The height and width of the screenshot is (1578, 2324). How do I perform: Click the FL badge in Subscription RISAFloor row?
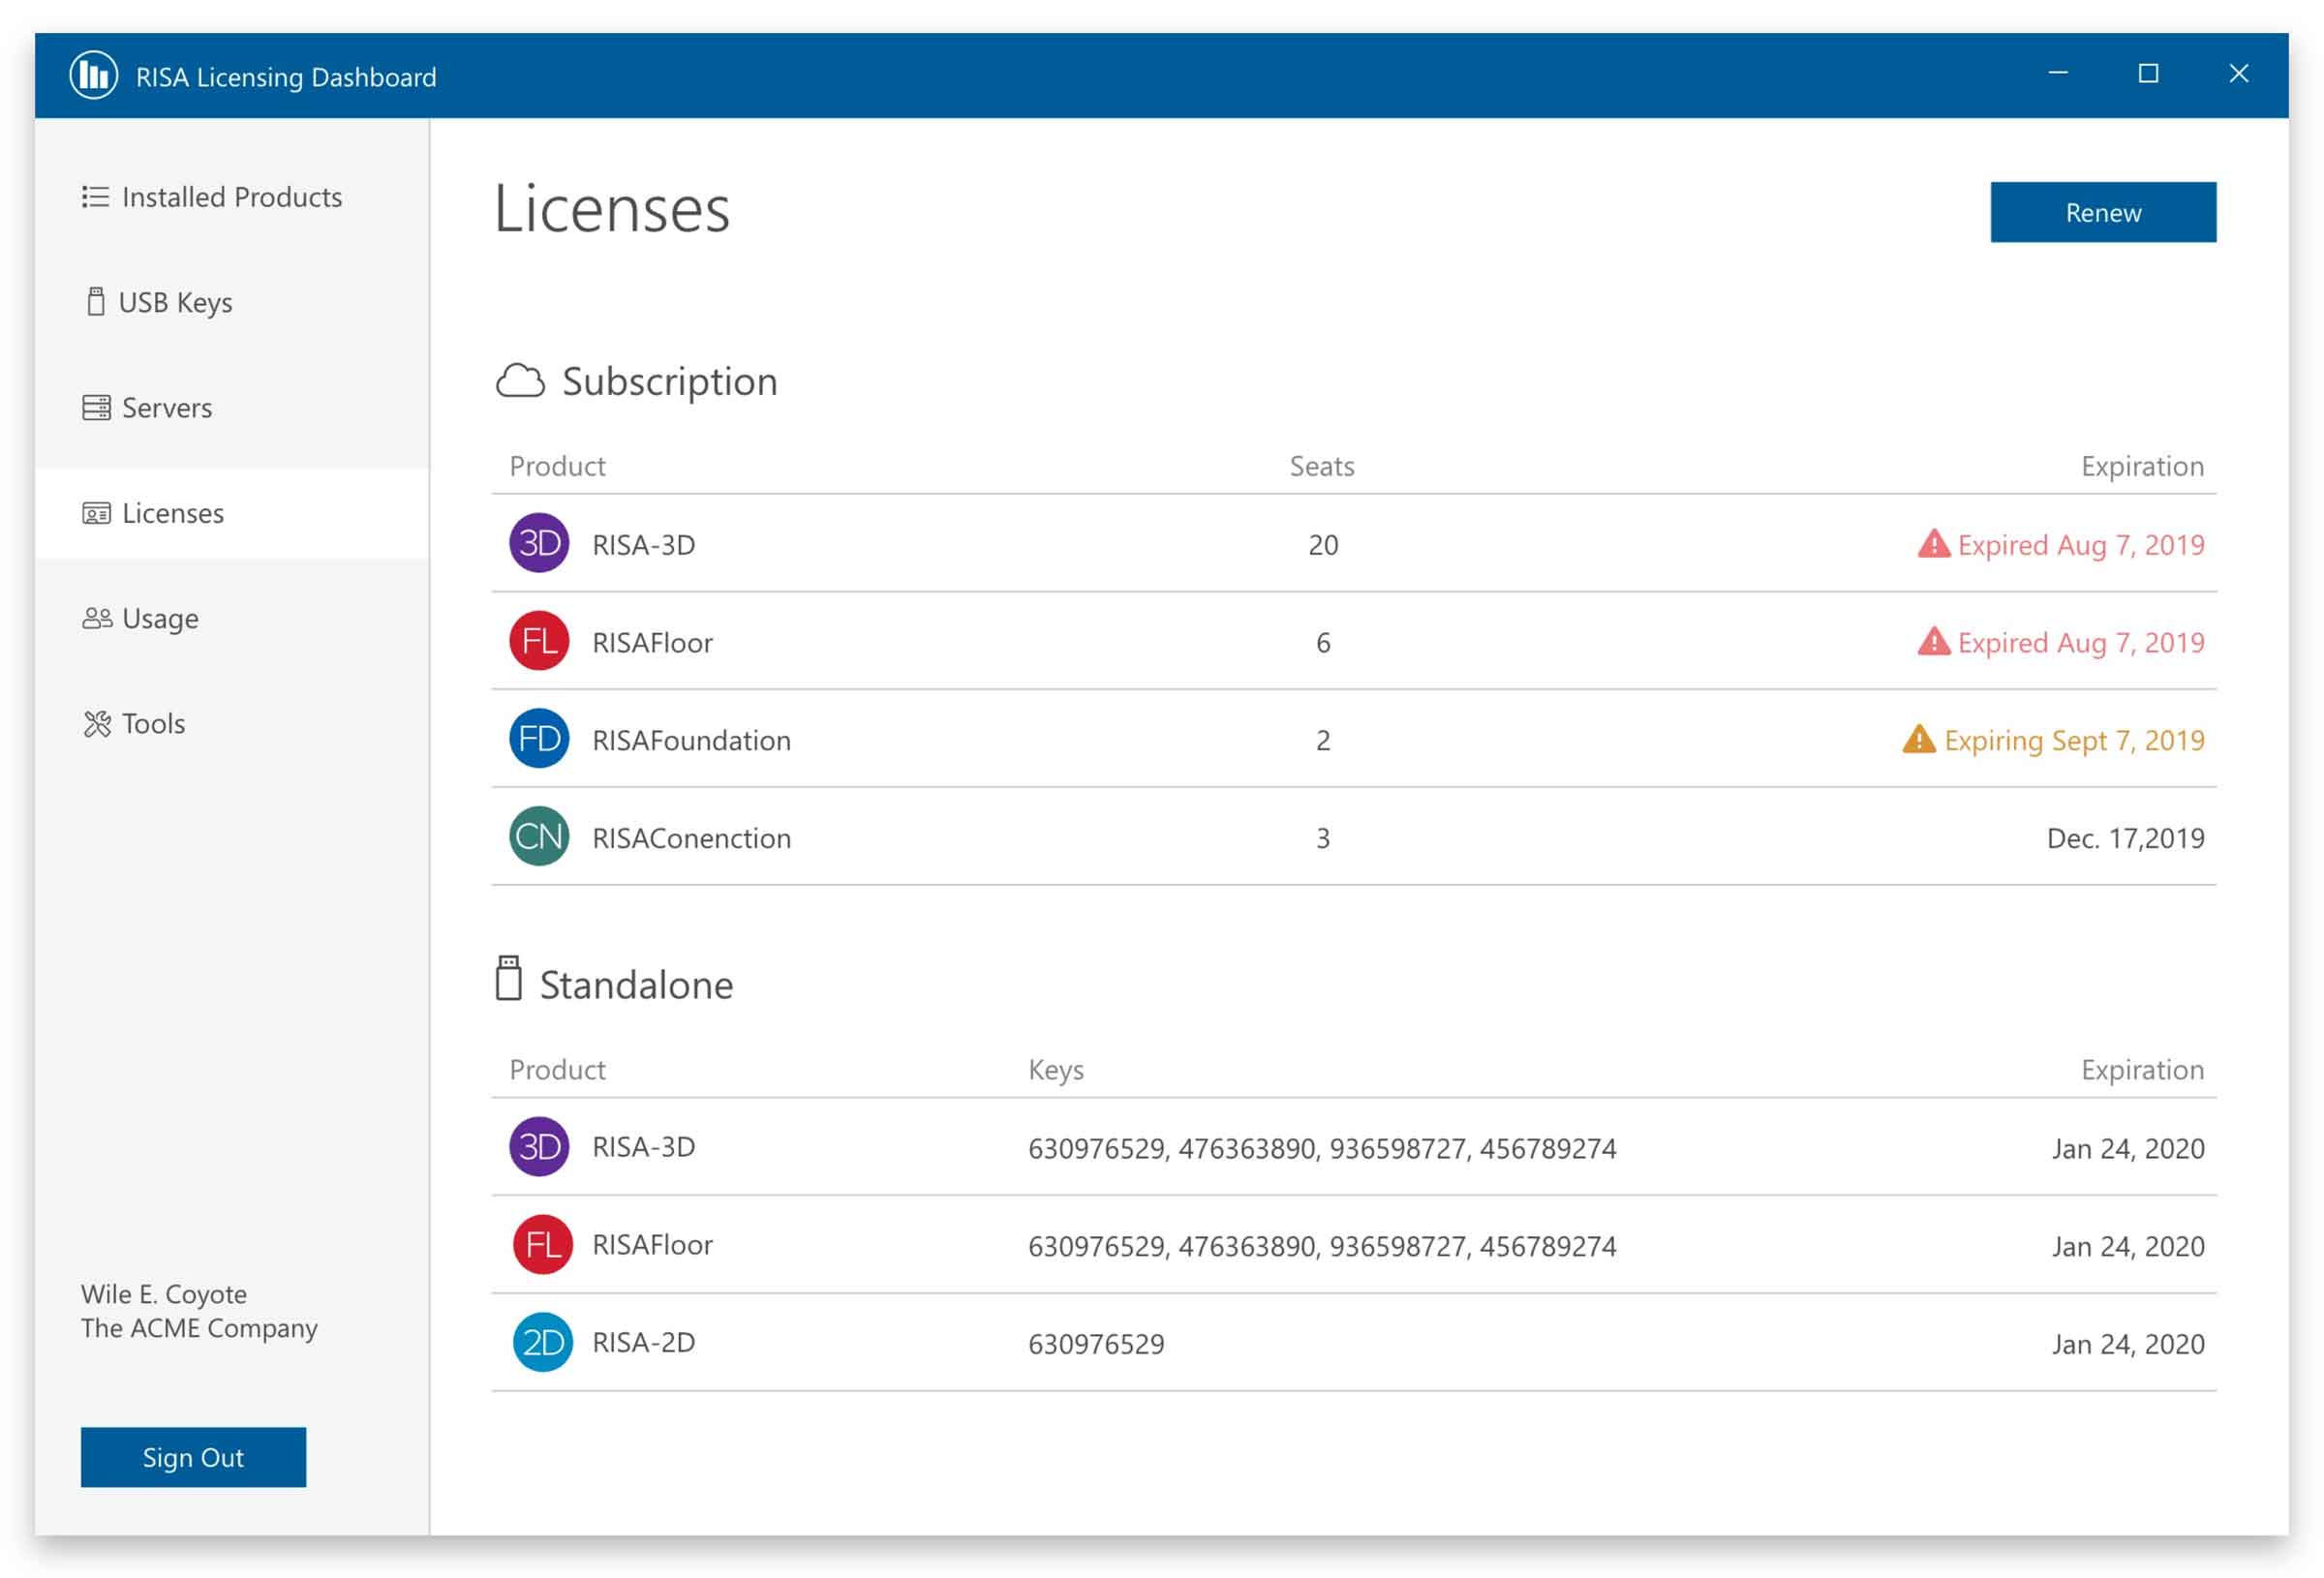[539, 641]
